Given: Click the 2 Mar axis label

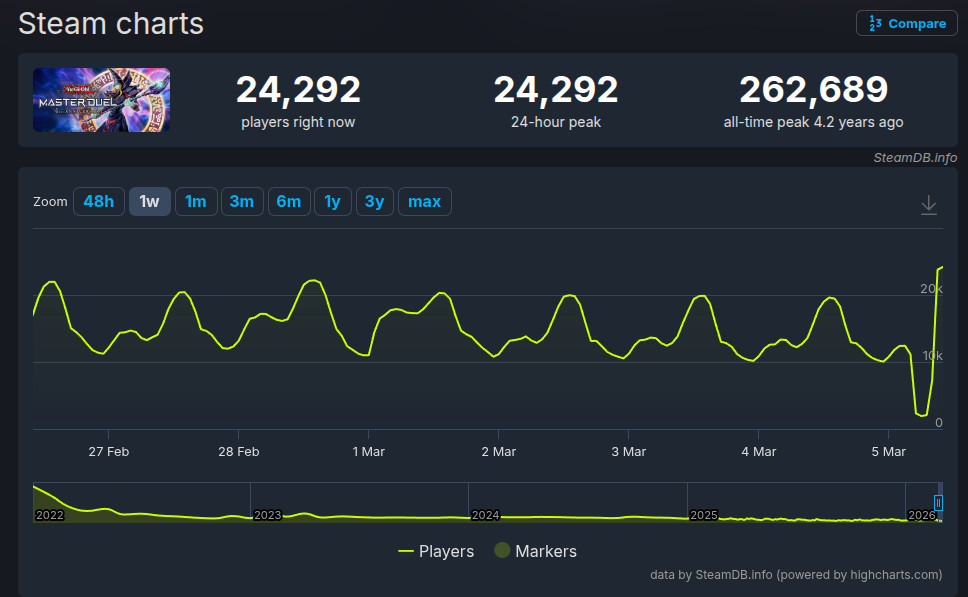Looking at the screenshot, I should (499, 452).
